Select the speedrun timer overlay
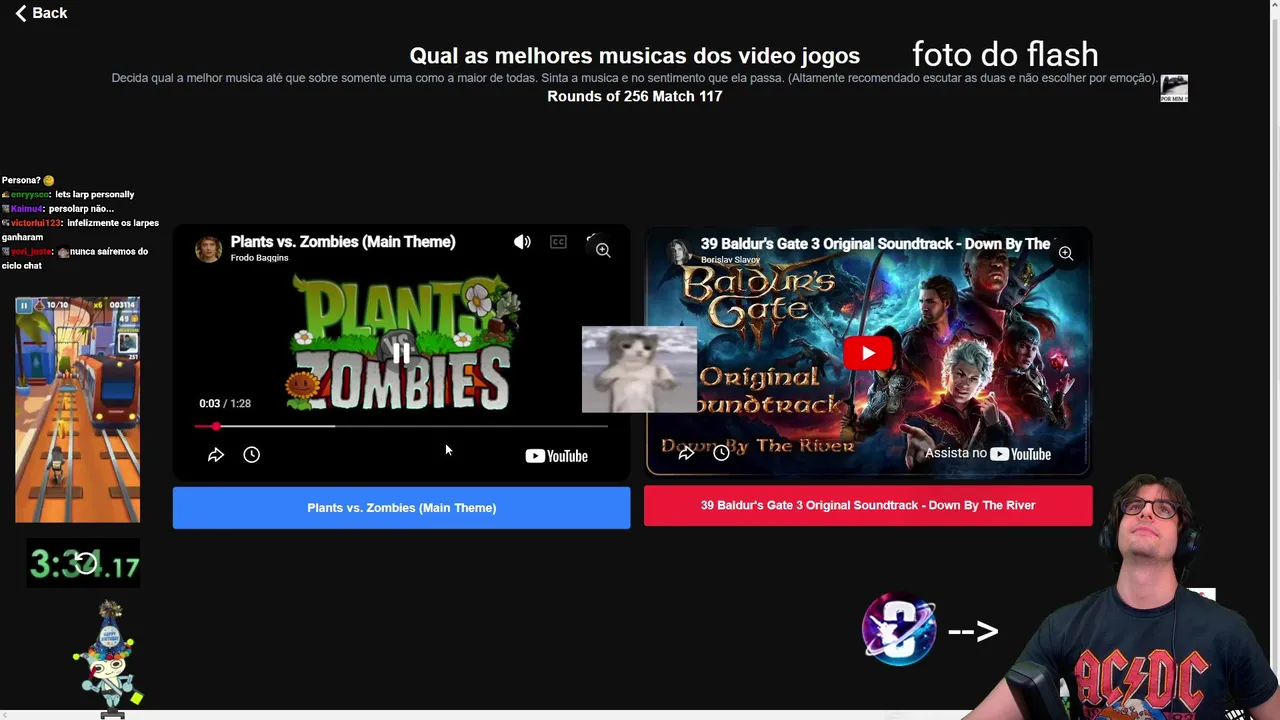 coord(83,565)
